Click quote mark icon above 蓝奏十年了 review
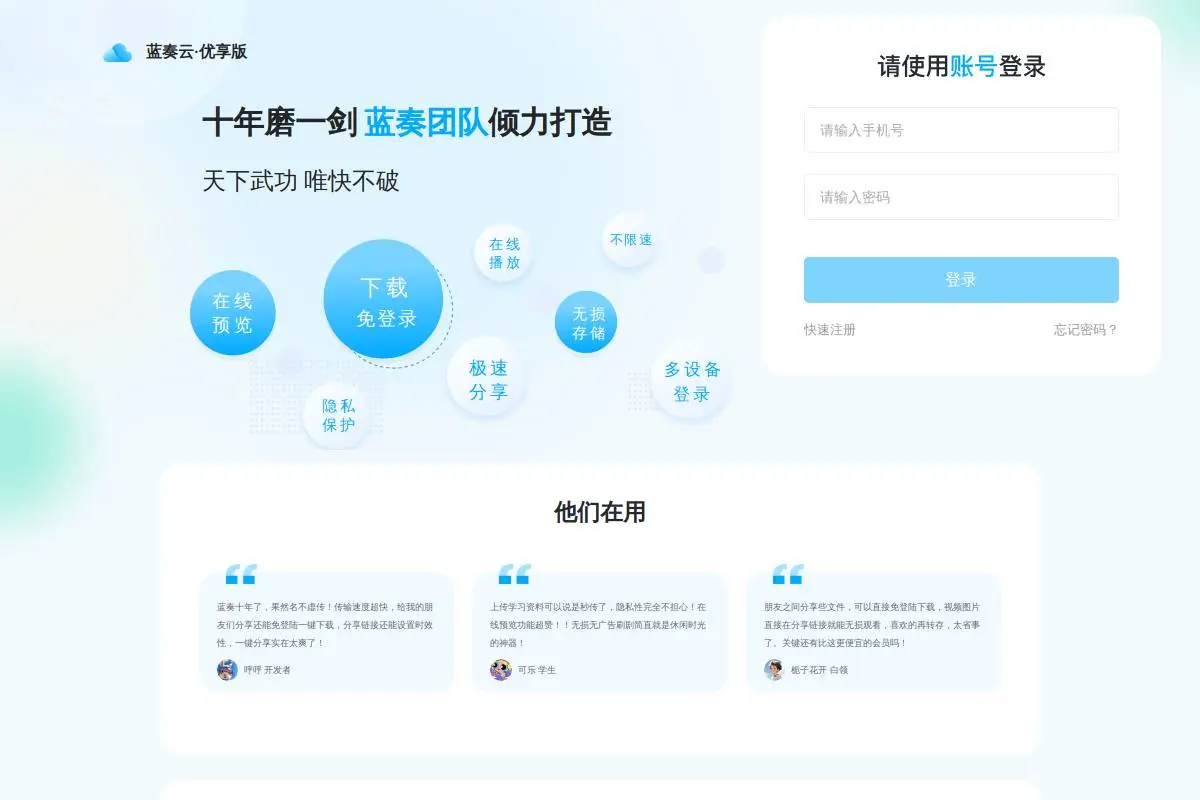This screenshot has width=1200, height=800. point(241,574)
